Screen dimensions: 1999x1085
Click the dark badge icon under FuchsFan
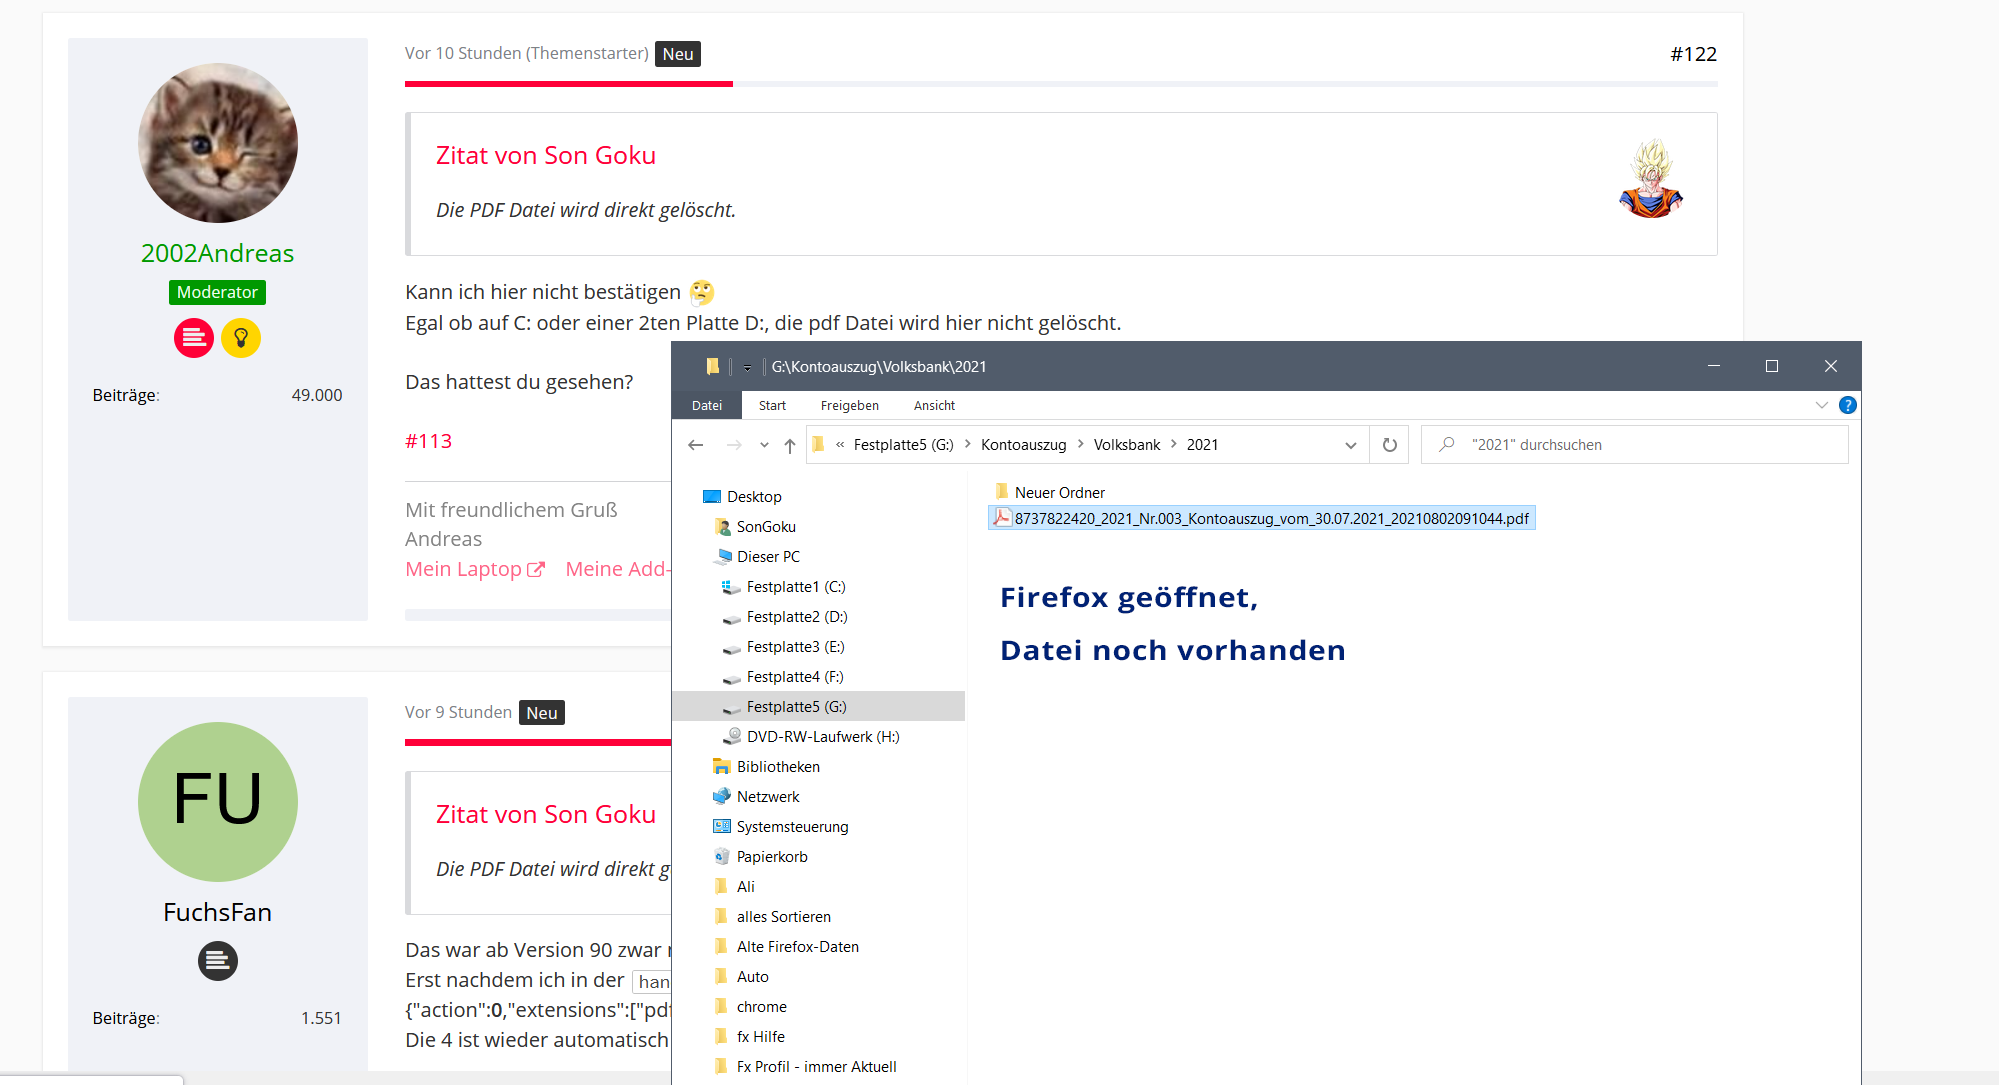(x=217, y=961)
